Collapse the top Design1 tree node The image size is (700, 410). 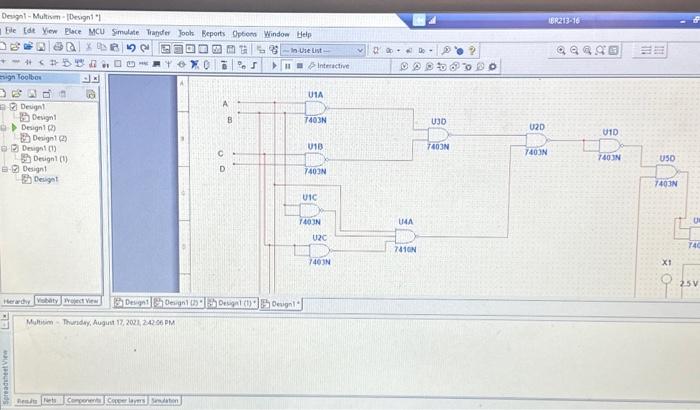(3, 107)
